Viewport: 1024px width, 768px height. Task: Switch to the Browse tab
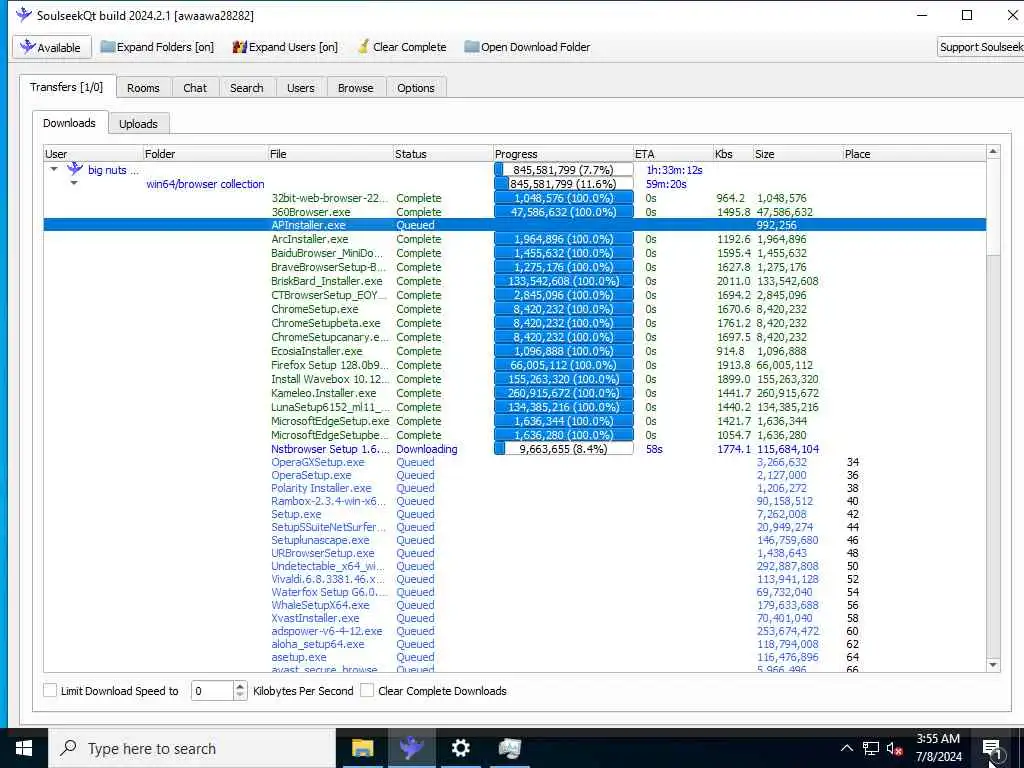(355, 88)
